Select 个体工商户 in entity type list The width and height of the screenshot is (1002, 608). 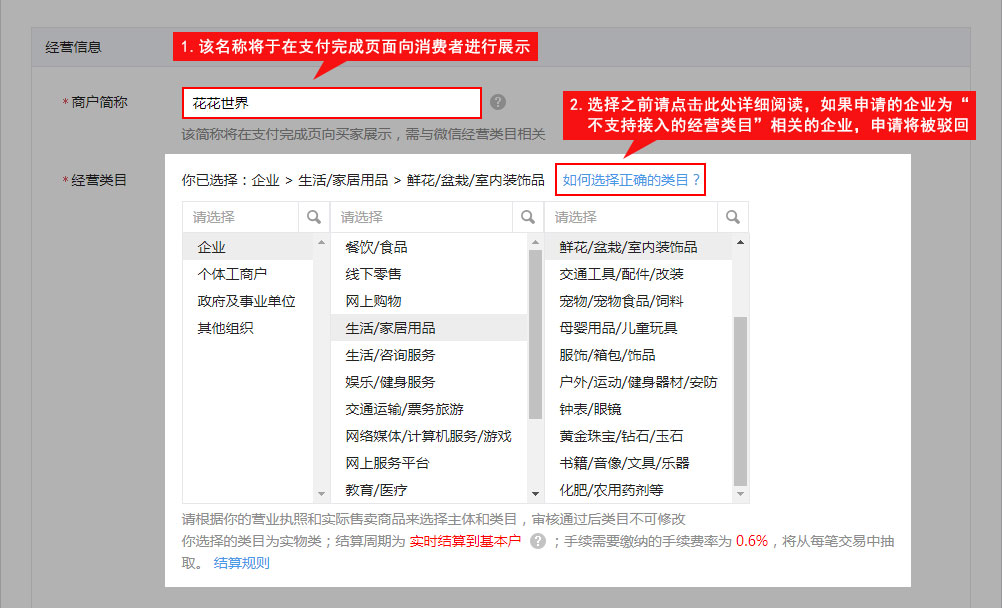[x=232, y=274]
